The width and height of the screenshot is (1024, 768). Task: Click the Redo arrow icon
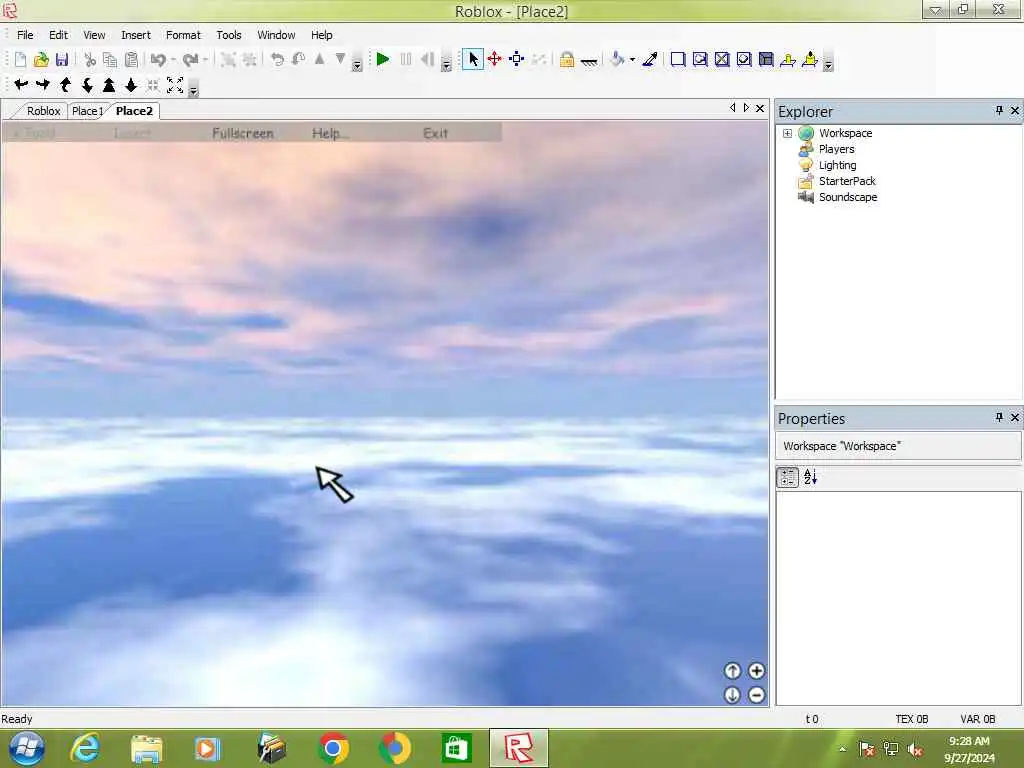190,60
